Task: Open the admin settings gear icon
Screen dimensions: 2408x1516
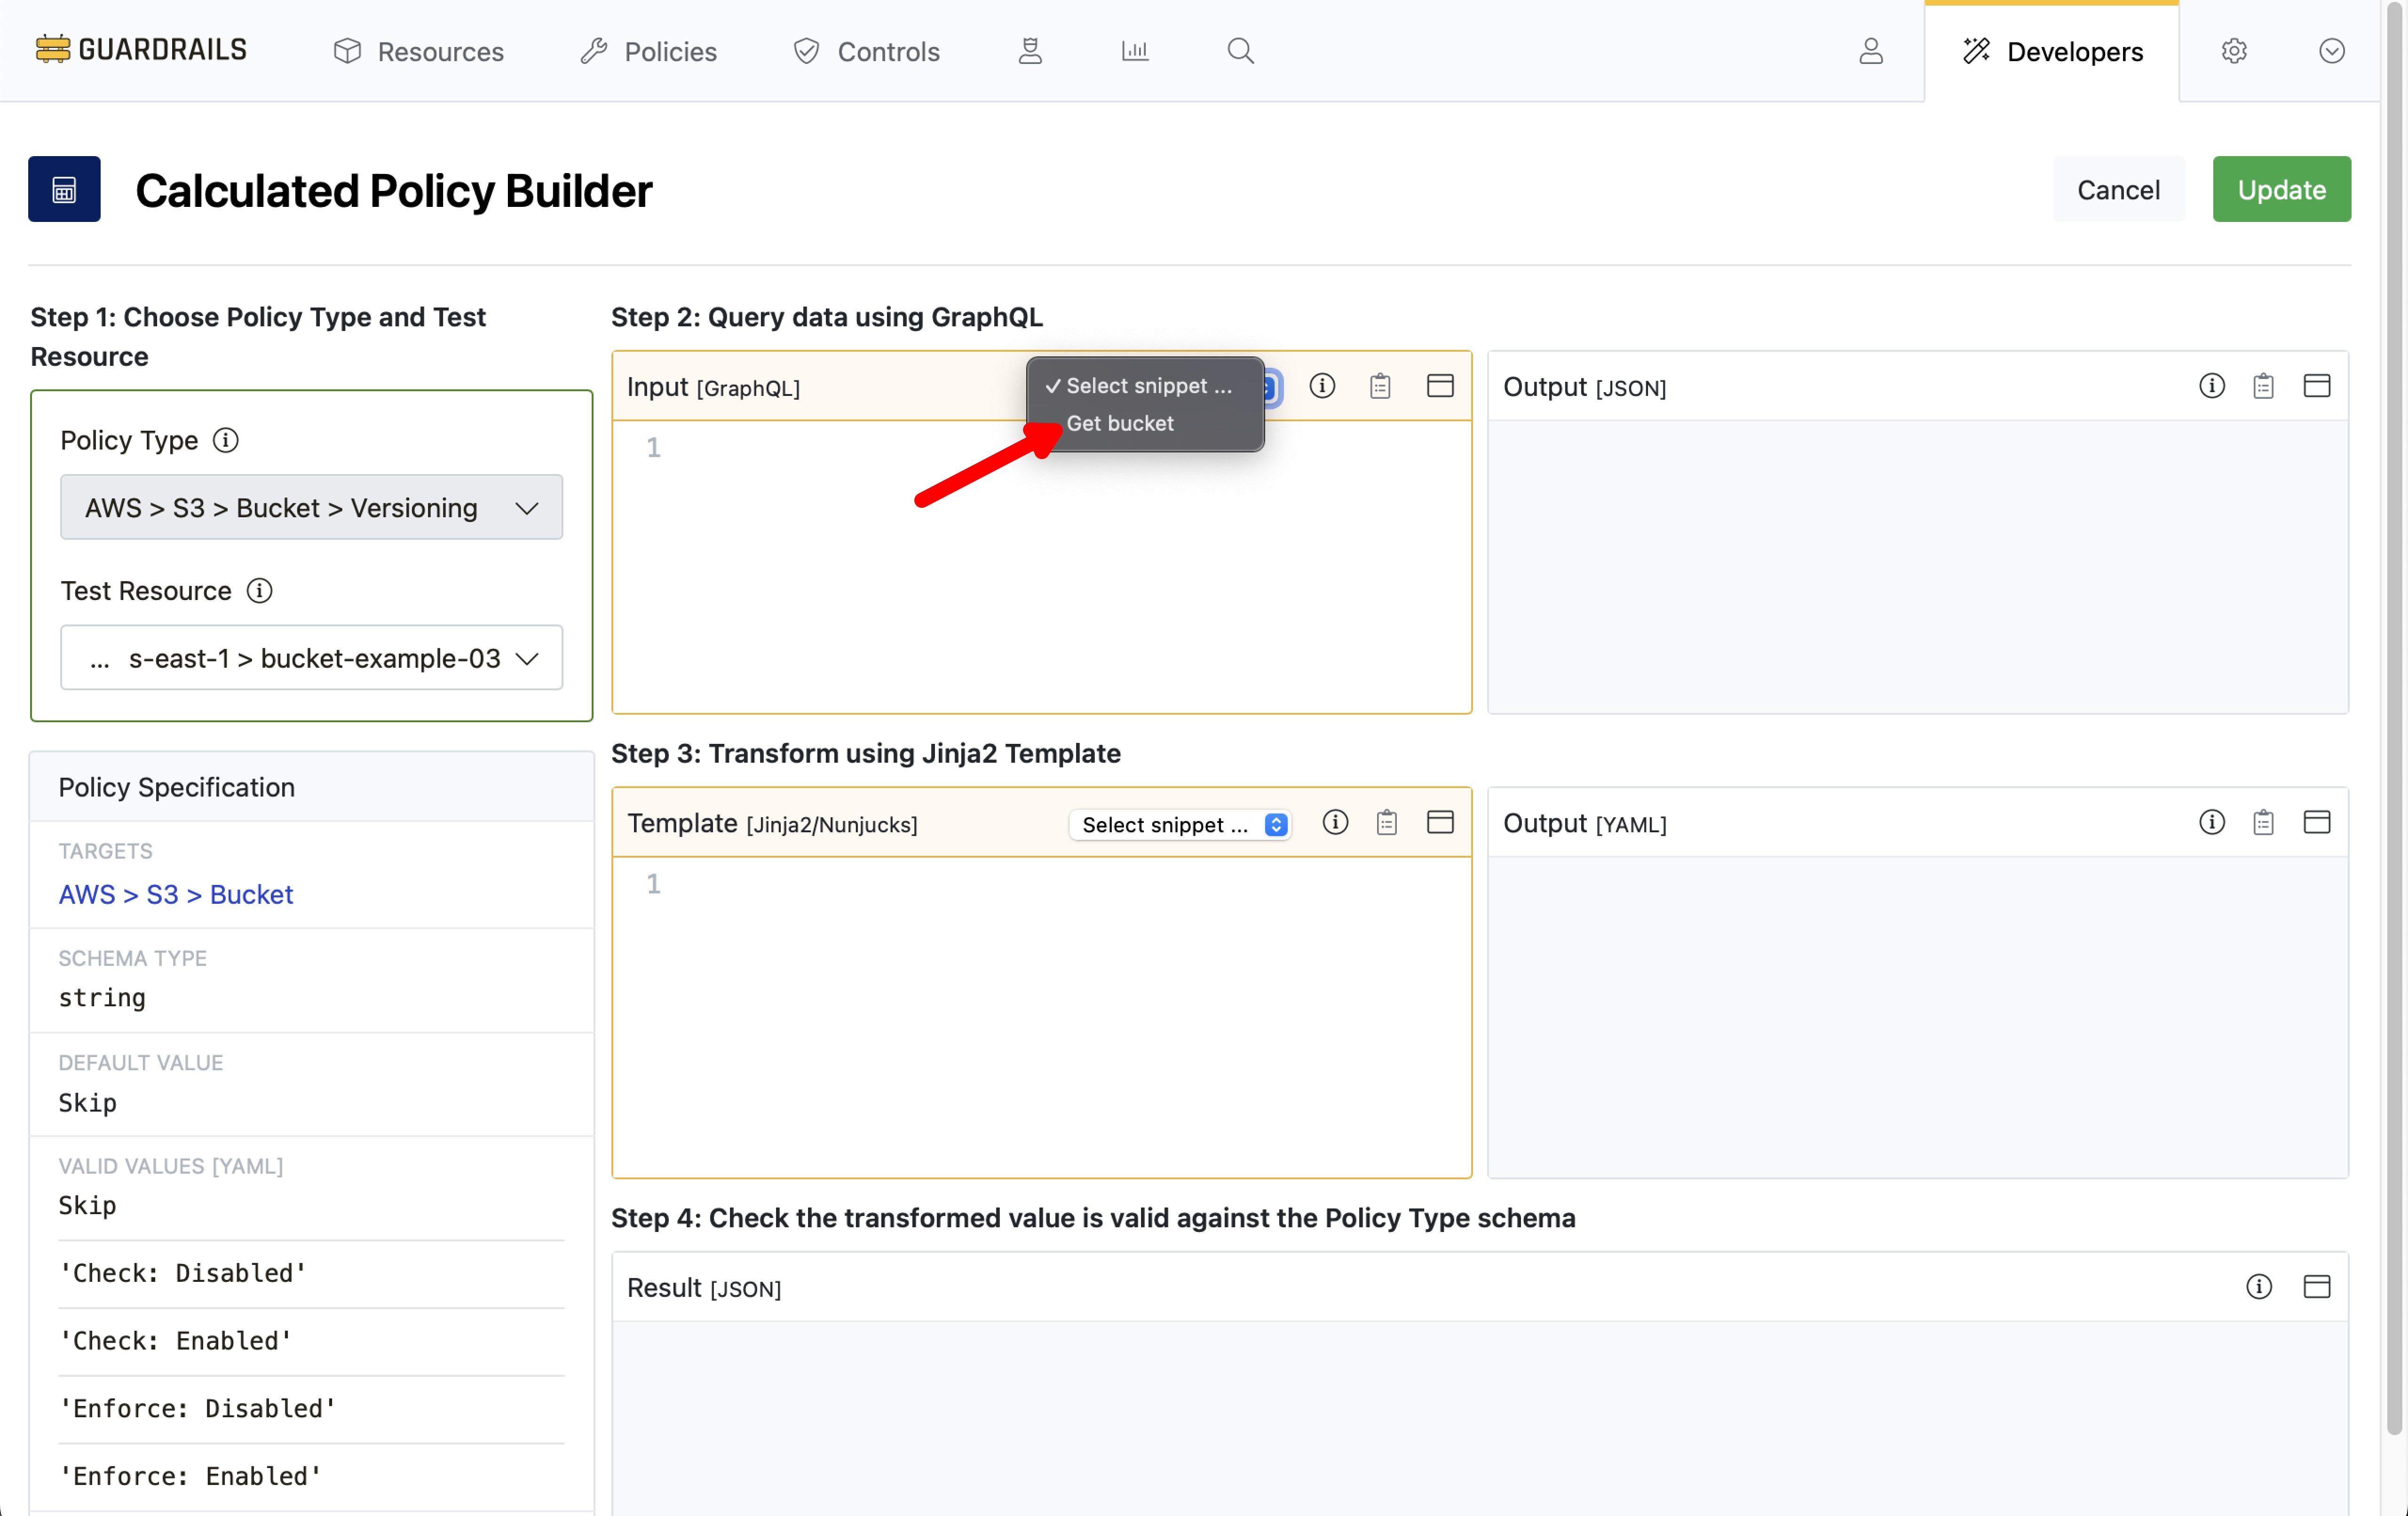Action: point(2234,50)
